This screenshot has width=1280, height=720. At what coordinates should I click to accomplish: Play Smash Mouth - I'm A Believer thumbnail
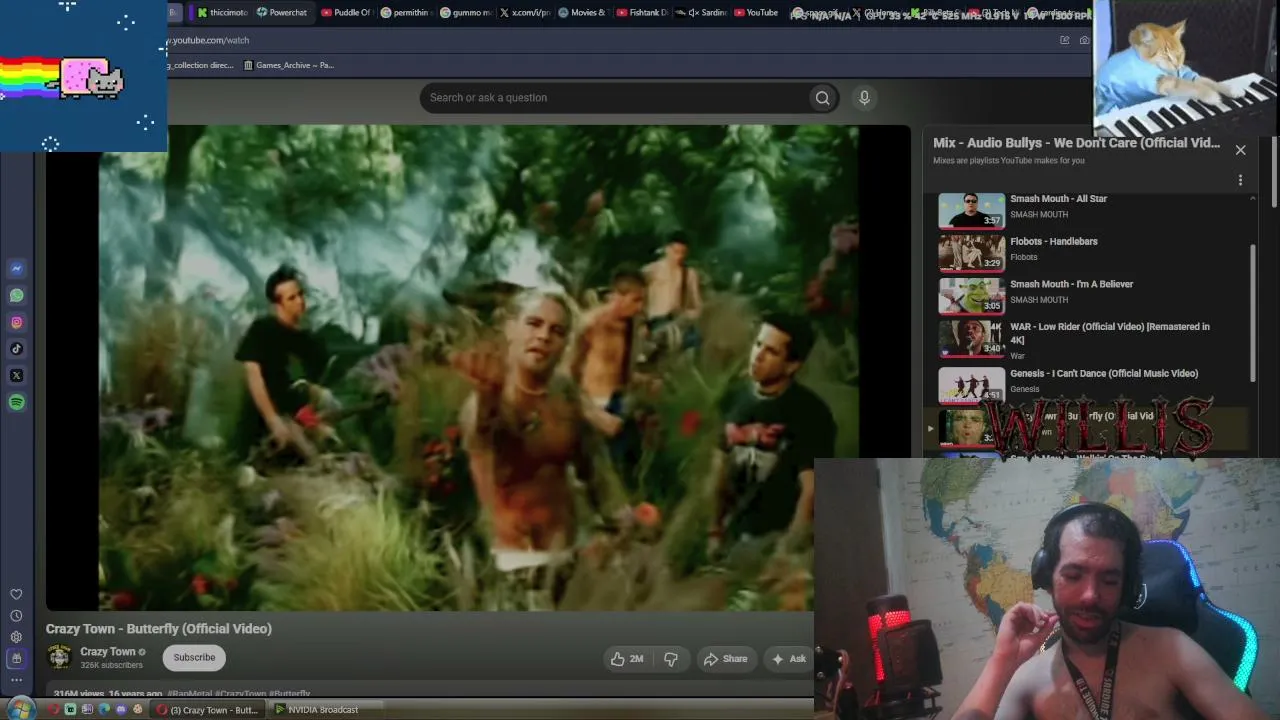[x=971, y=295]
